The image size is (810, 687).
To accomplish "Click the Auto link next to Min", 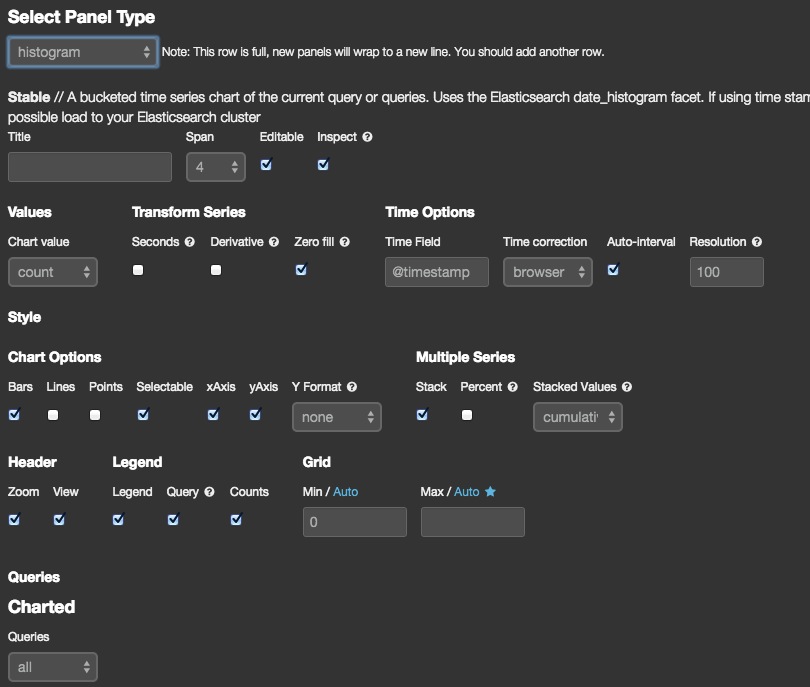I will pyautogui.click(x=345, y=492).
